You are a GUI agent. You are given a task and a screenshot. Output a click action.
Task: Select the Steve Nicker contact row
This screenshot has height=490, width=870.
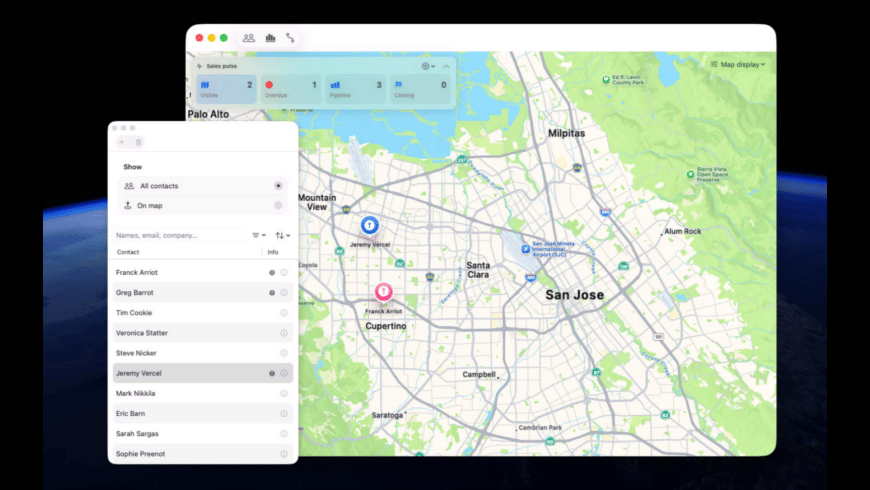click(203, 353)
